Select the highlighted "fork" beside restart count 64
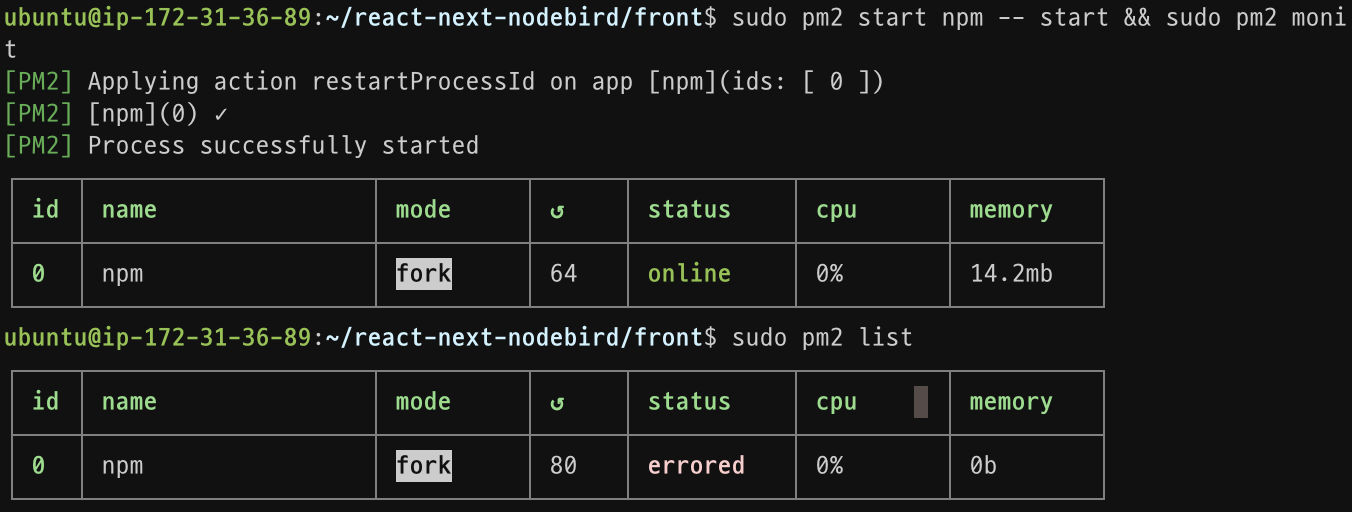 (423, 273)
